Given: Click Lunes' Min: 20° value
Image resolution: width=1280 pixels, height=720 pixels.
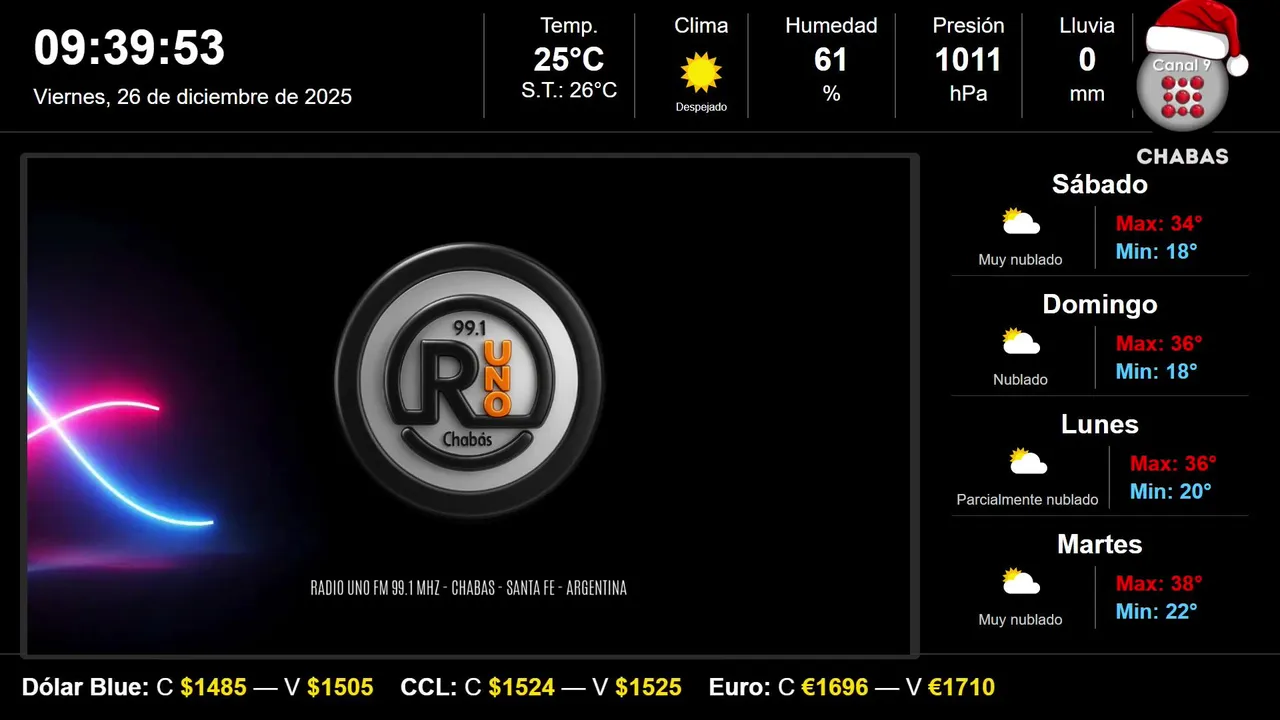Looking at the screenshot, I should 1171,491.
